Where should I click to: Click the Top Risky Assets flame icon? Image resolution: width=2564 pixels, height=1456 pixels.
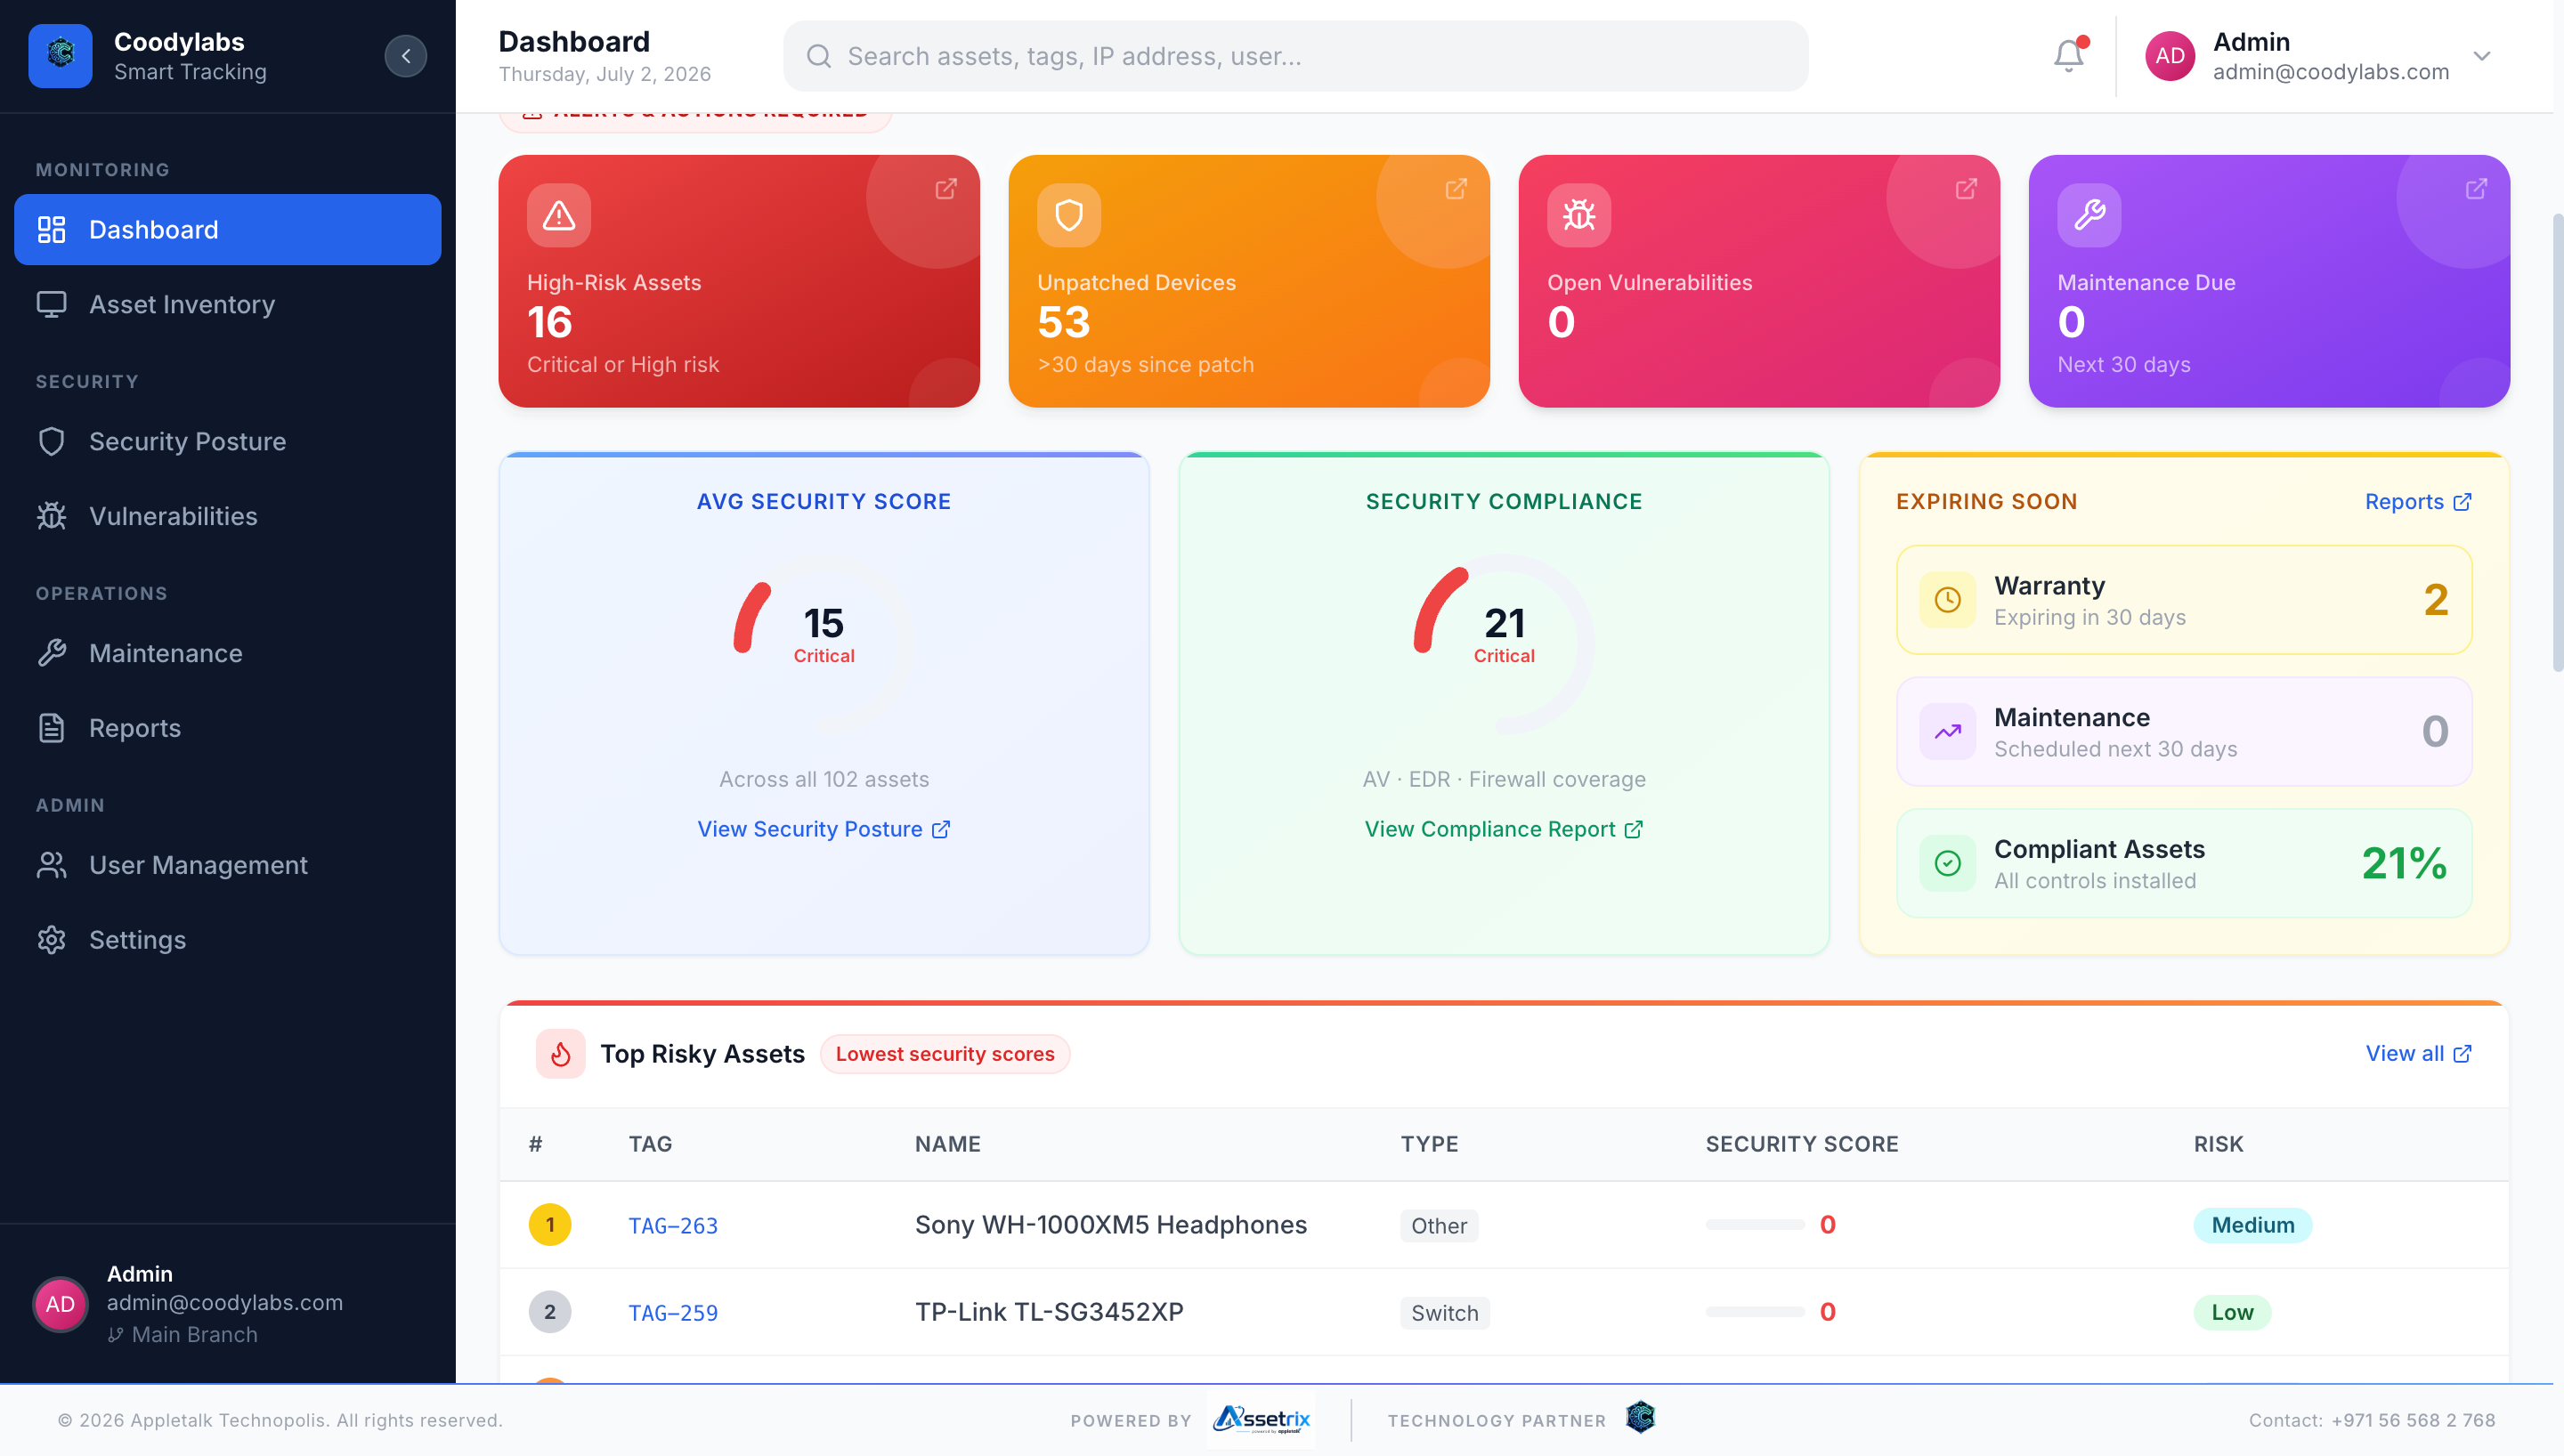tap(561, 1054)
